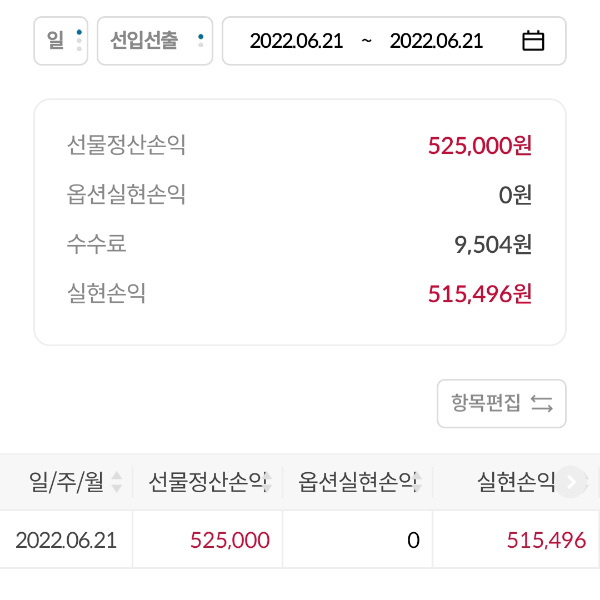Click the summary 실현손익 515,496원 amount
The width and height of the screenshot is (600, 600).
[480, 294]
